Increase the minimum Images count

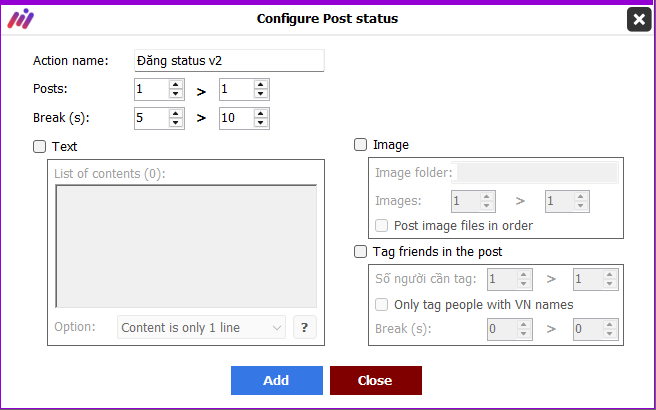486,197
